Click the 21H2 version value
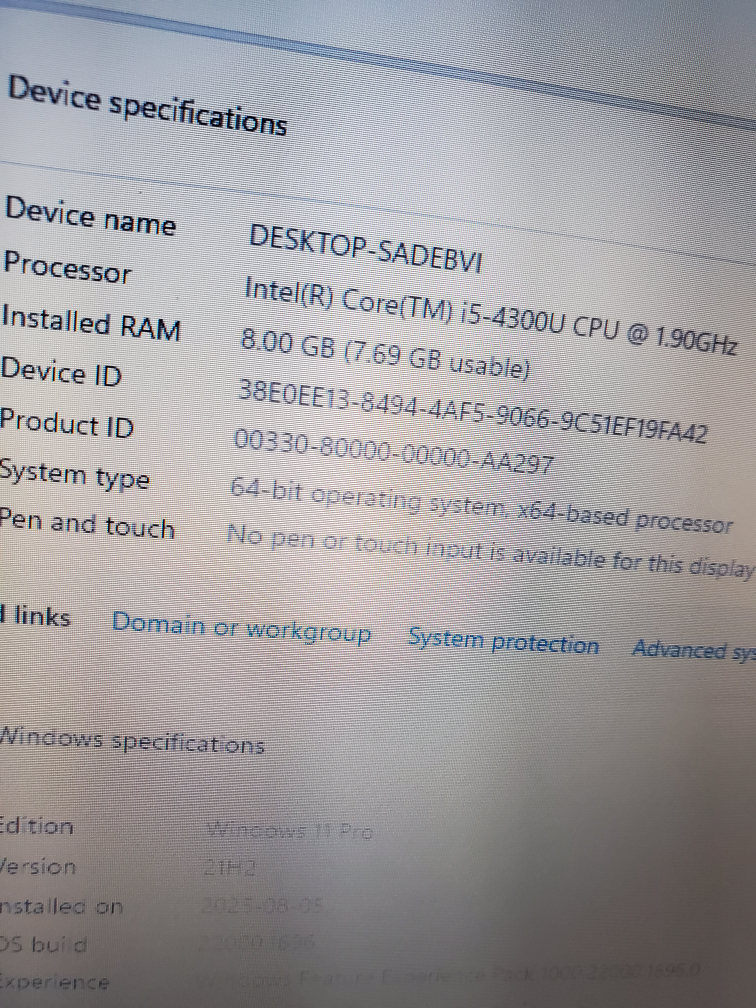Image resolution: width=756 pixels, height=1008 pixels. 230,870
